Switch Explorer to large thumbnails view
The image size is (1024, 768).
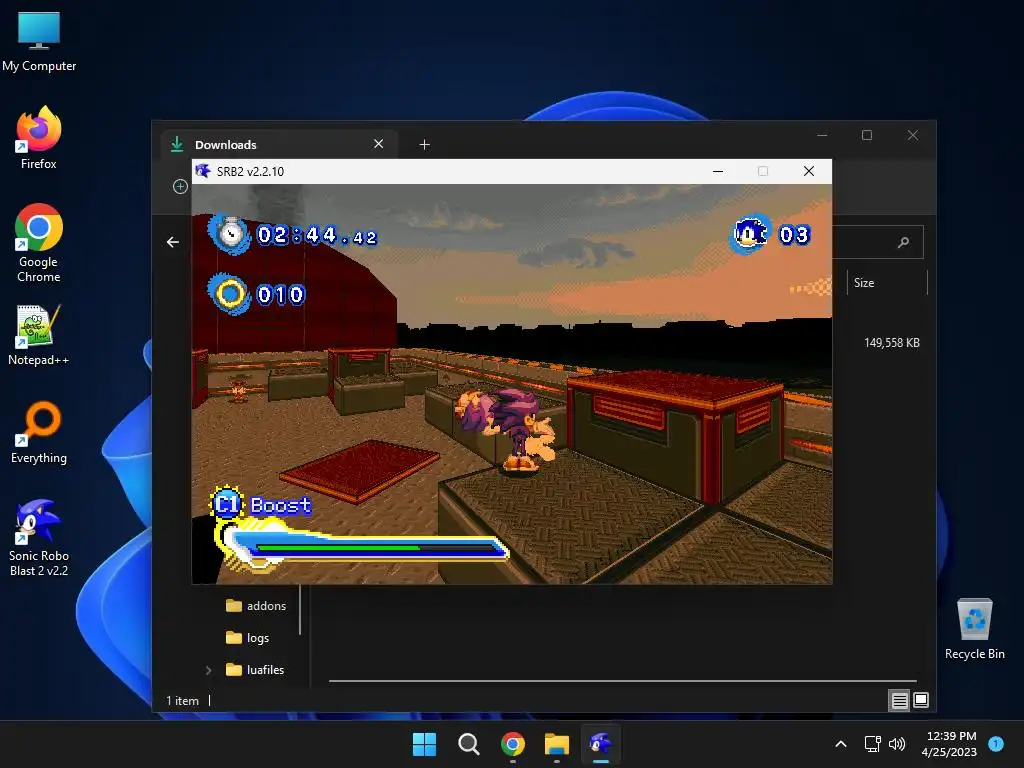[921, 701]
